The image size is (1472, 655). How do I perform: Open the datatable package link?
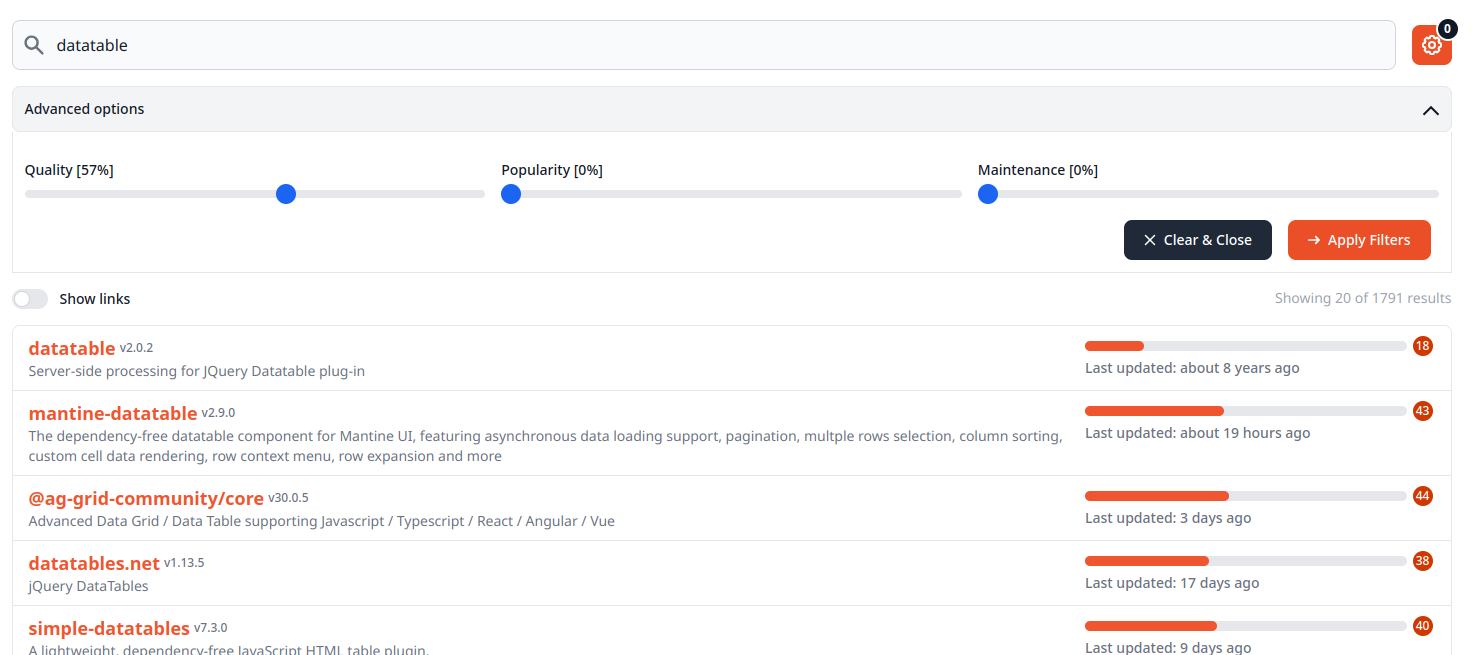pyautogui.click(x=72, y=348)
